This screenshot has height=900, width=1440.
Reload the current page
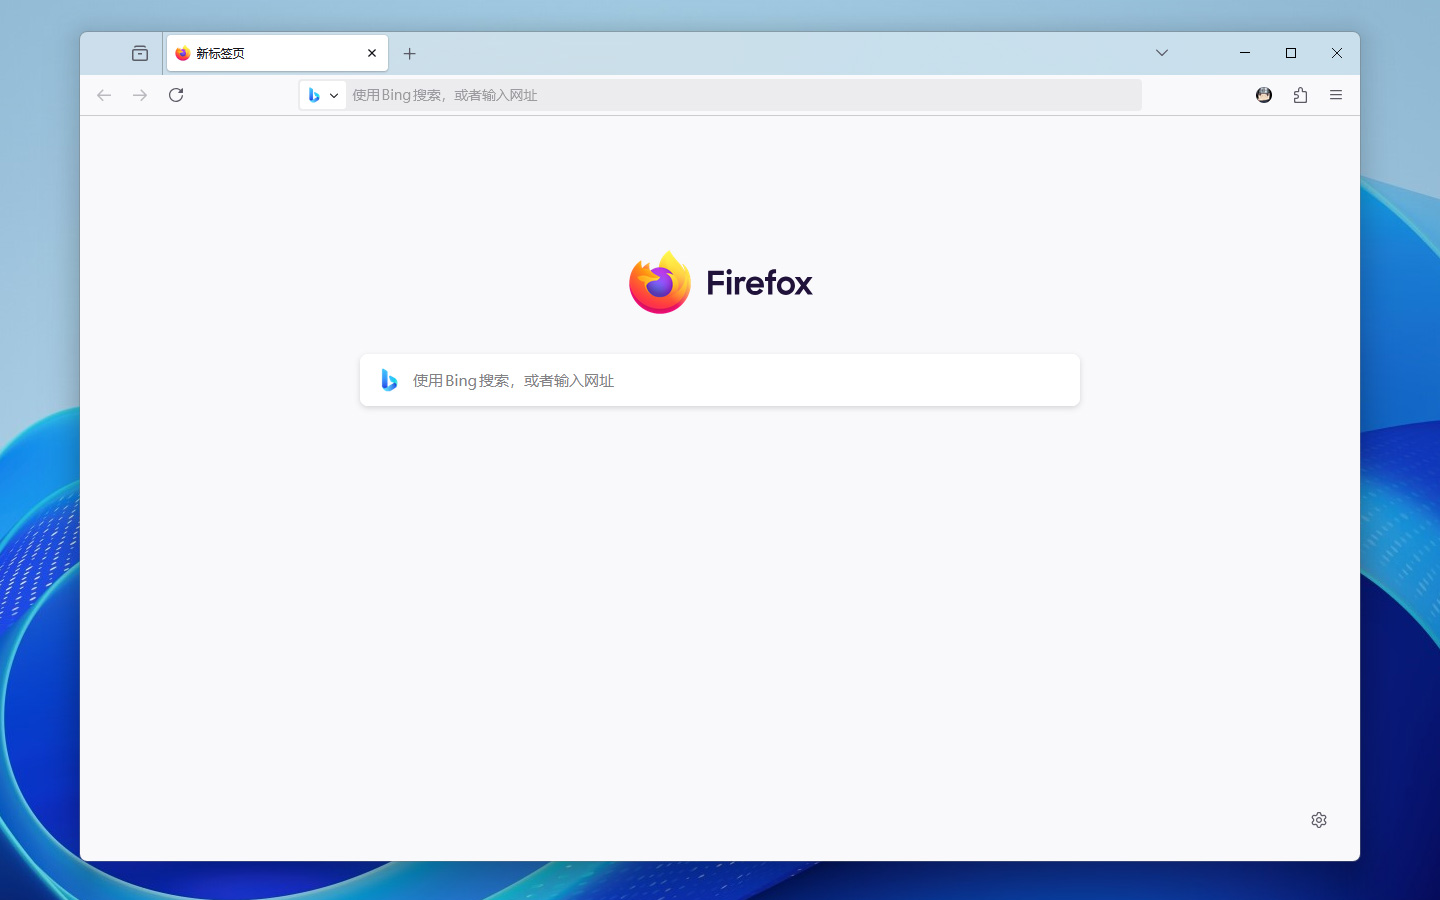(x=176, y=95)
